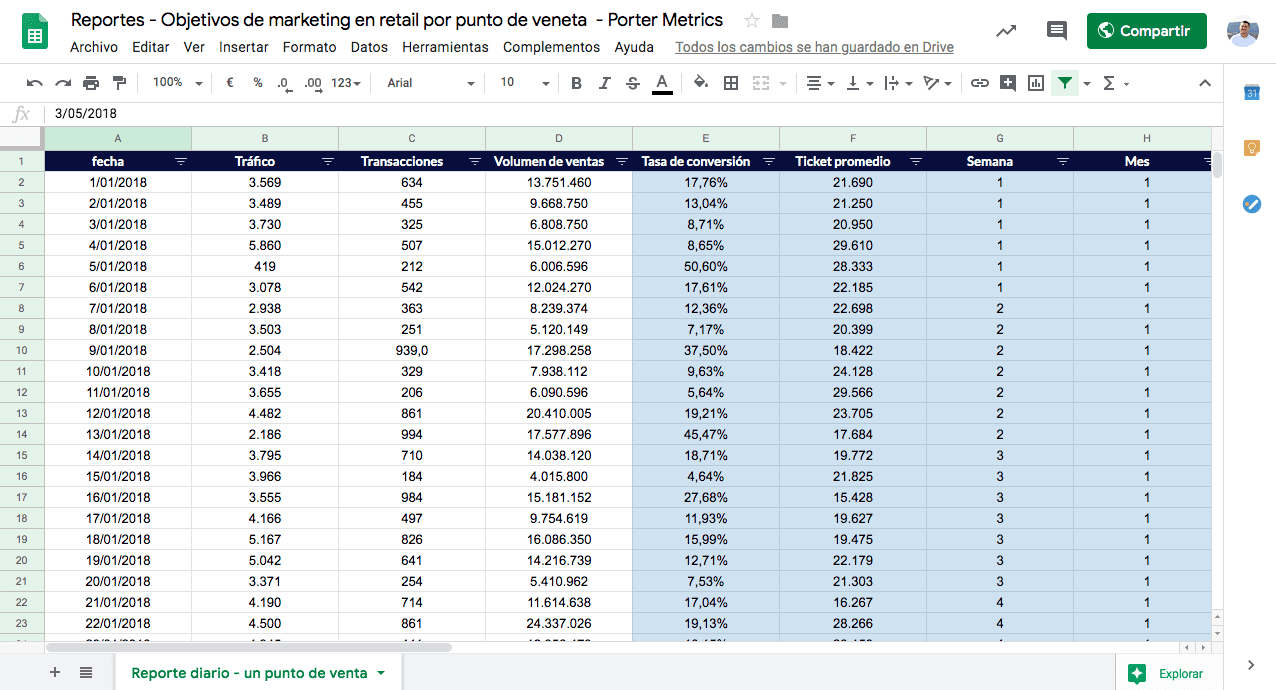Image resolution: width=1276 pixels, height=690 pixels.
Task: Insert chart using the chart icon
Action: [x=1036, y=83]
